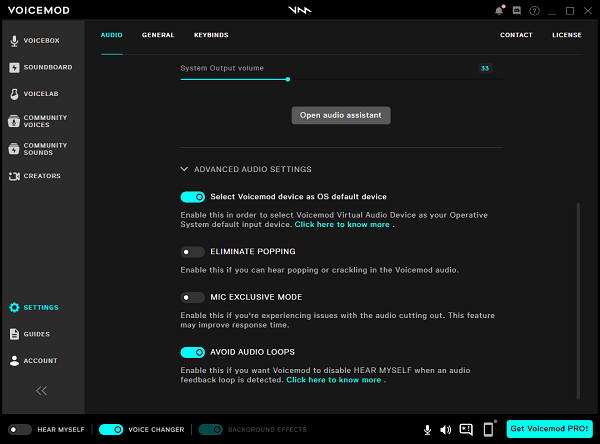This screenshot has width=600, height=444.
Task: Click know more link under OS default device
Action: tap(342, 225)
